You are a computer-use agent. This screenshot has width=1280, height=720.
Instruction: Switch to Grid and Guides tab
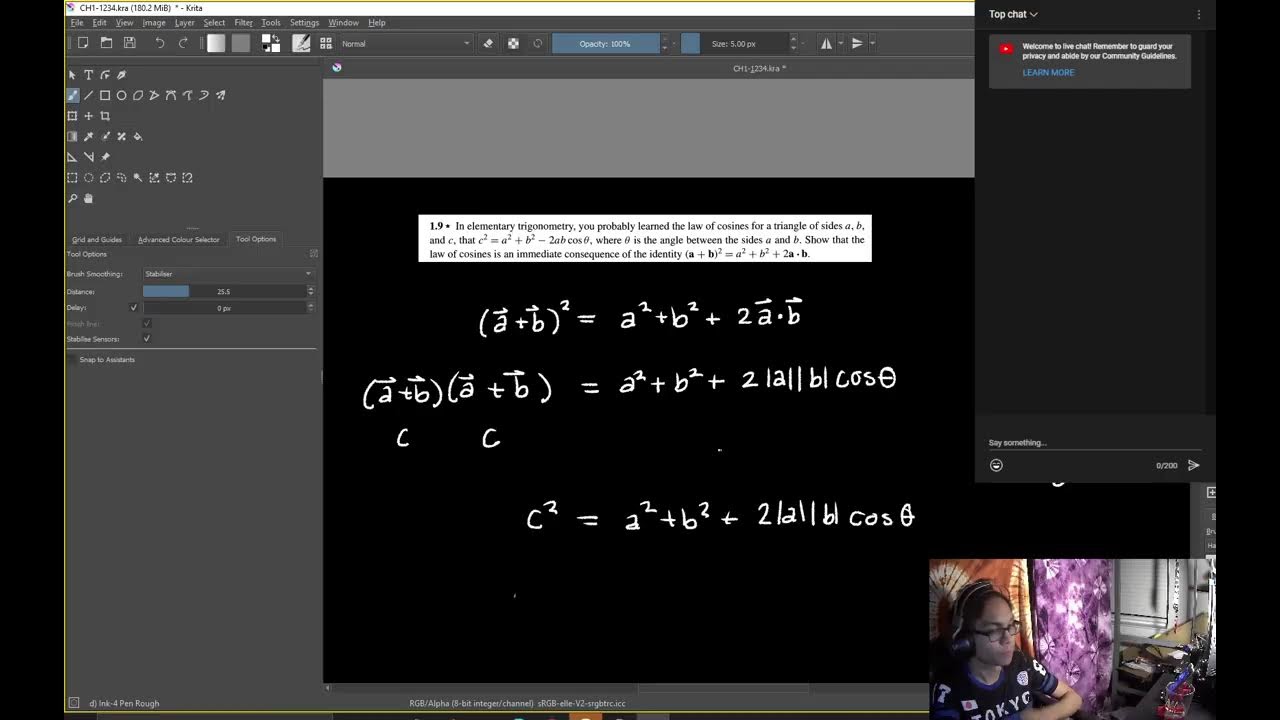pyautogui.click(x=97, y=240)
